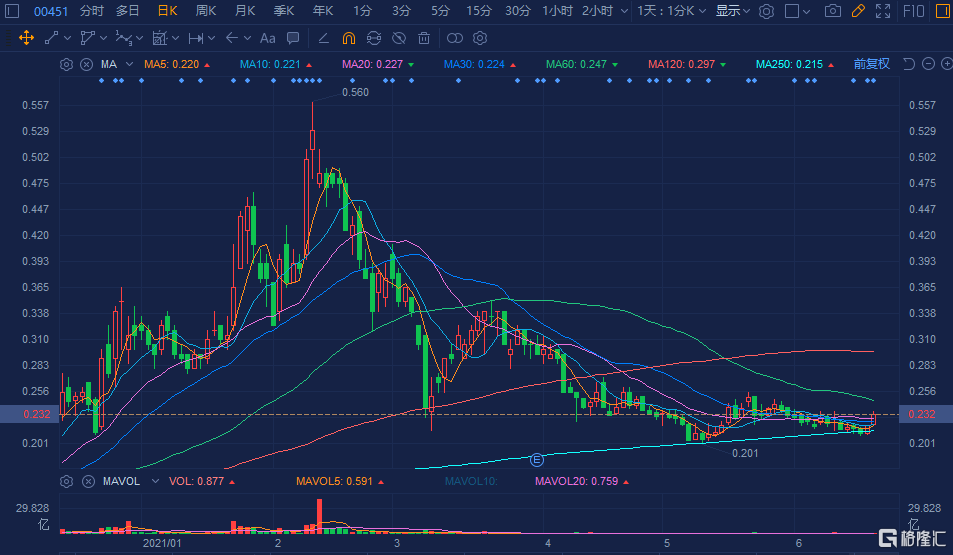The image size is (953, 555).
Task: Click the fullscreen expand icon
Action: click(883, 11)
